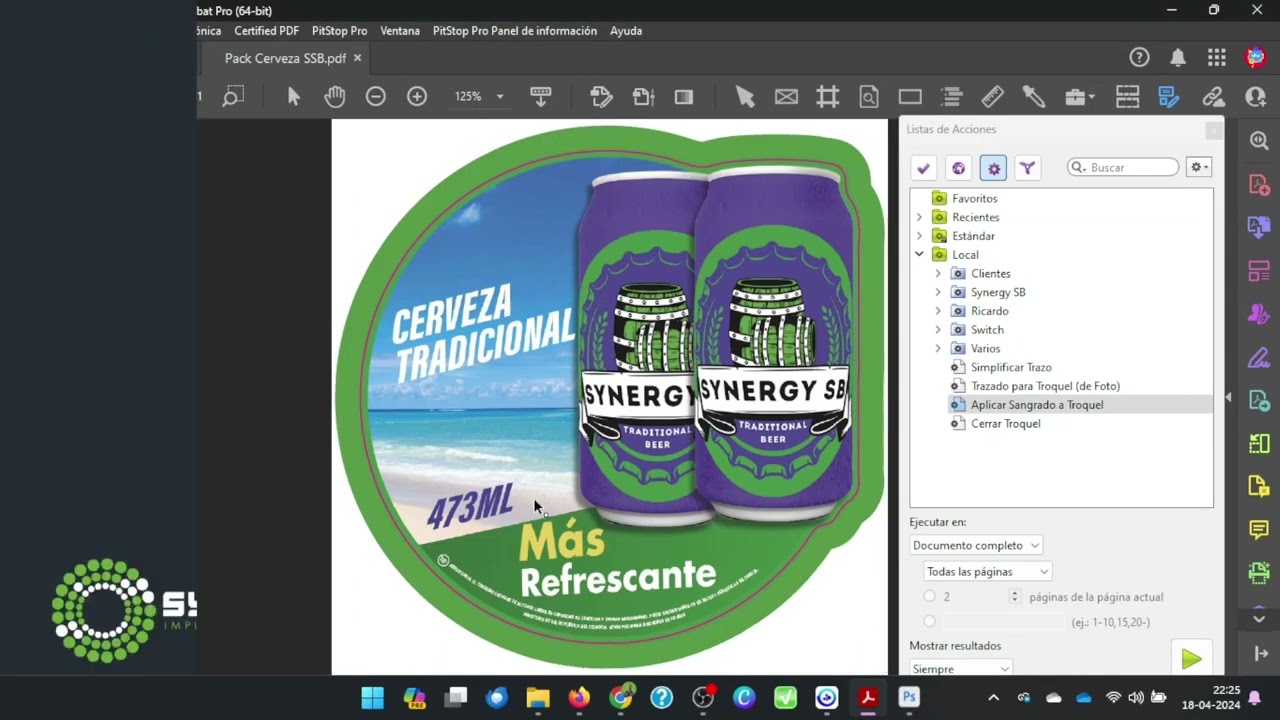Select the page-count radio button next to 2
Screen dimensions: 1280x720
tap(930, 596)
